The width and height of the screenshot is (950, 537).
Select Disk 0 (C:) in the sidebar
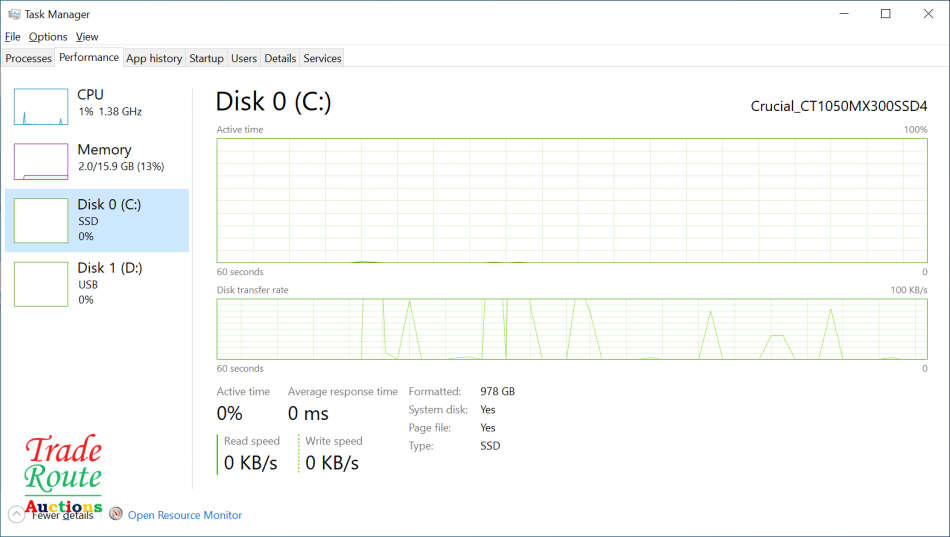(97, 220)
